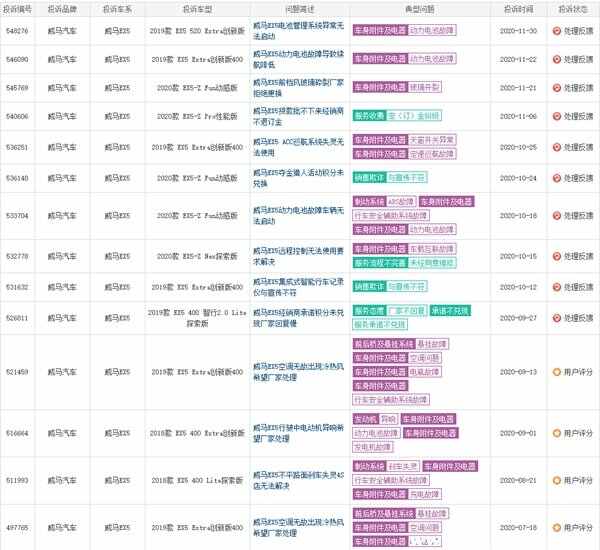Click '威马汽车' brand in row 545769
This screenshot has height=550, width=600.
[62, 88]
